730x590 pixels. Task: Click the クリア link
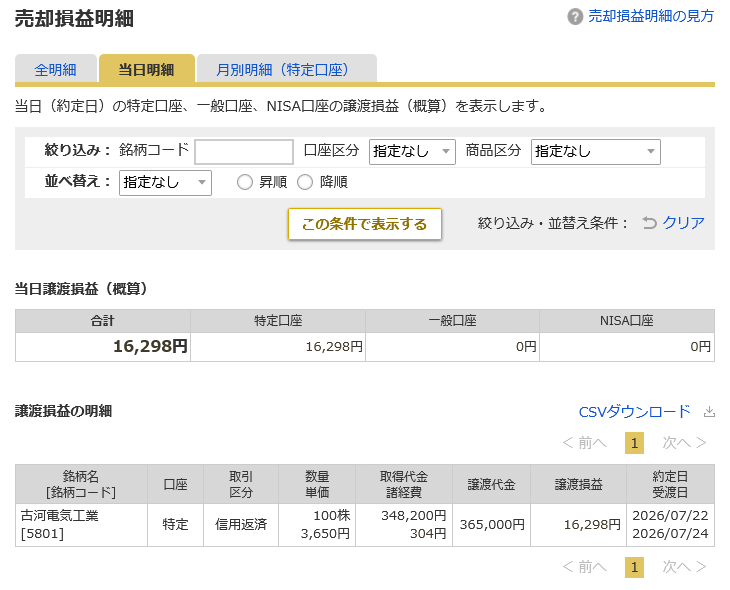[x=683, y=223]
